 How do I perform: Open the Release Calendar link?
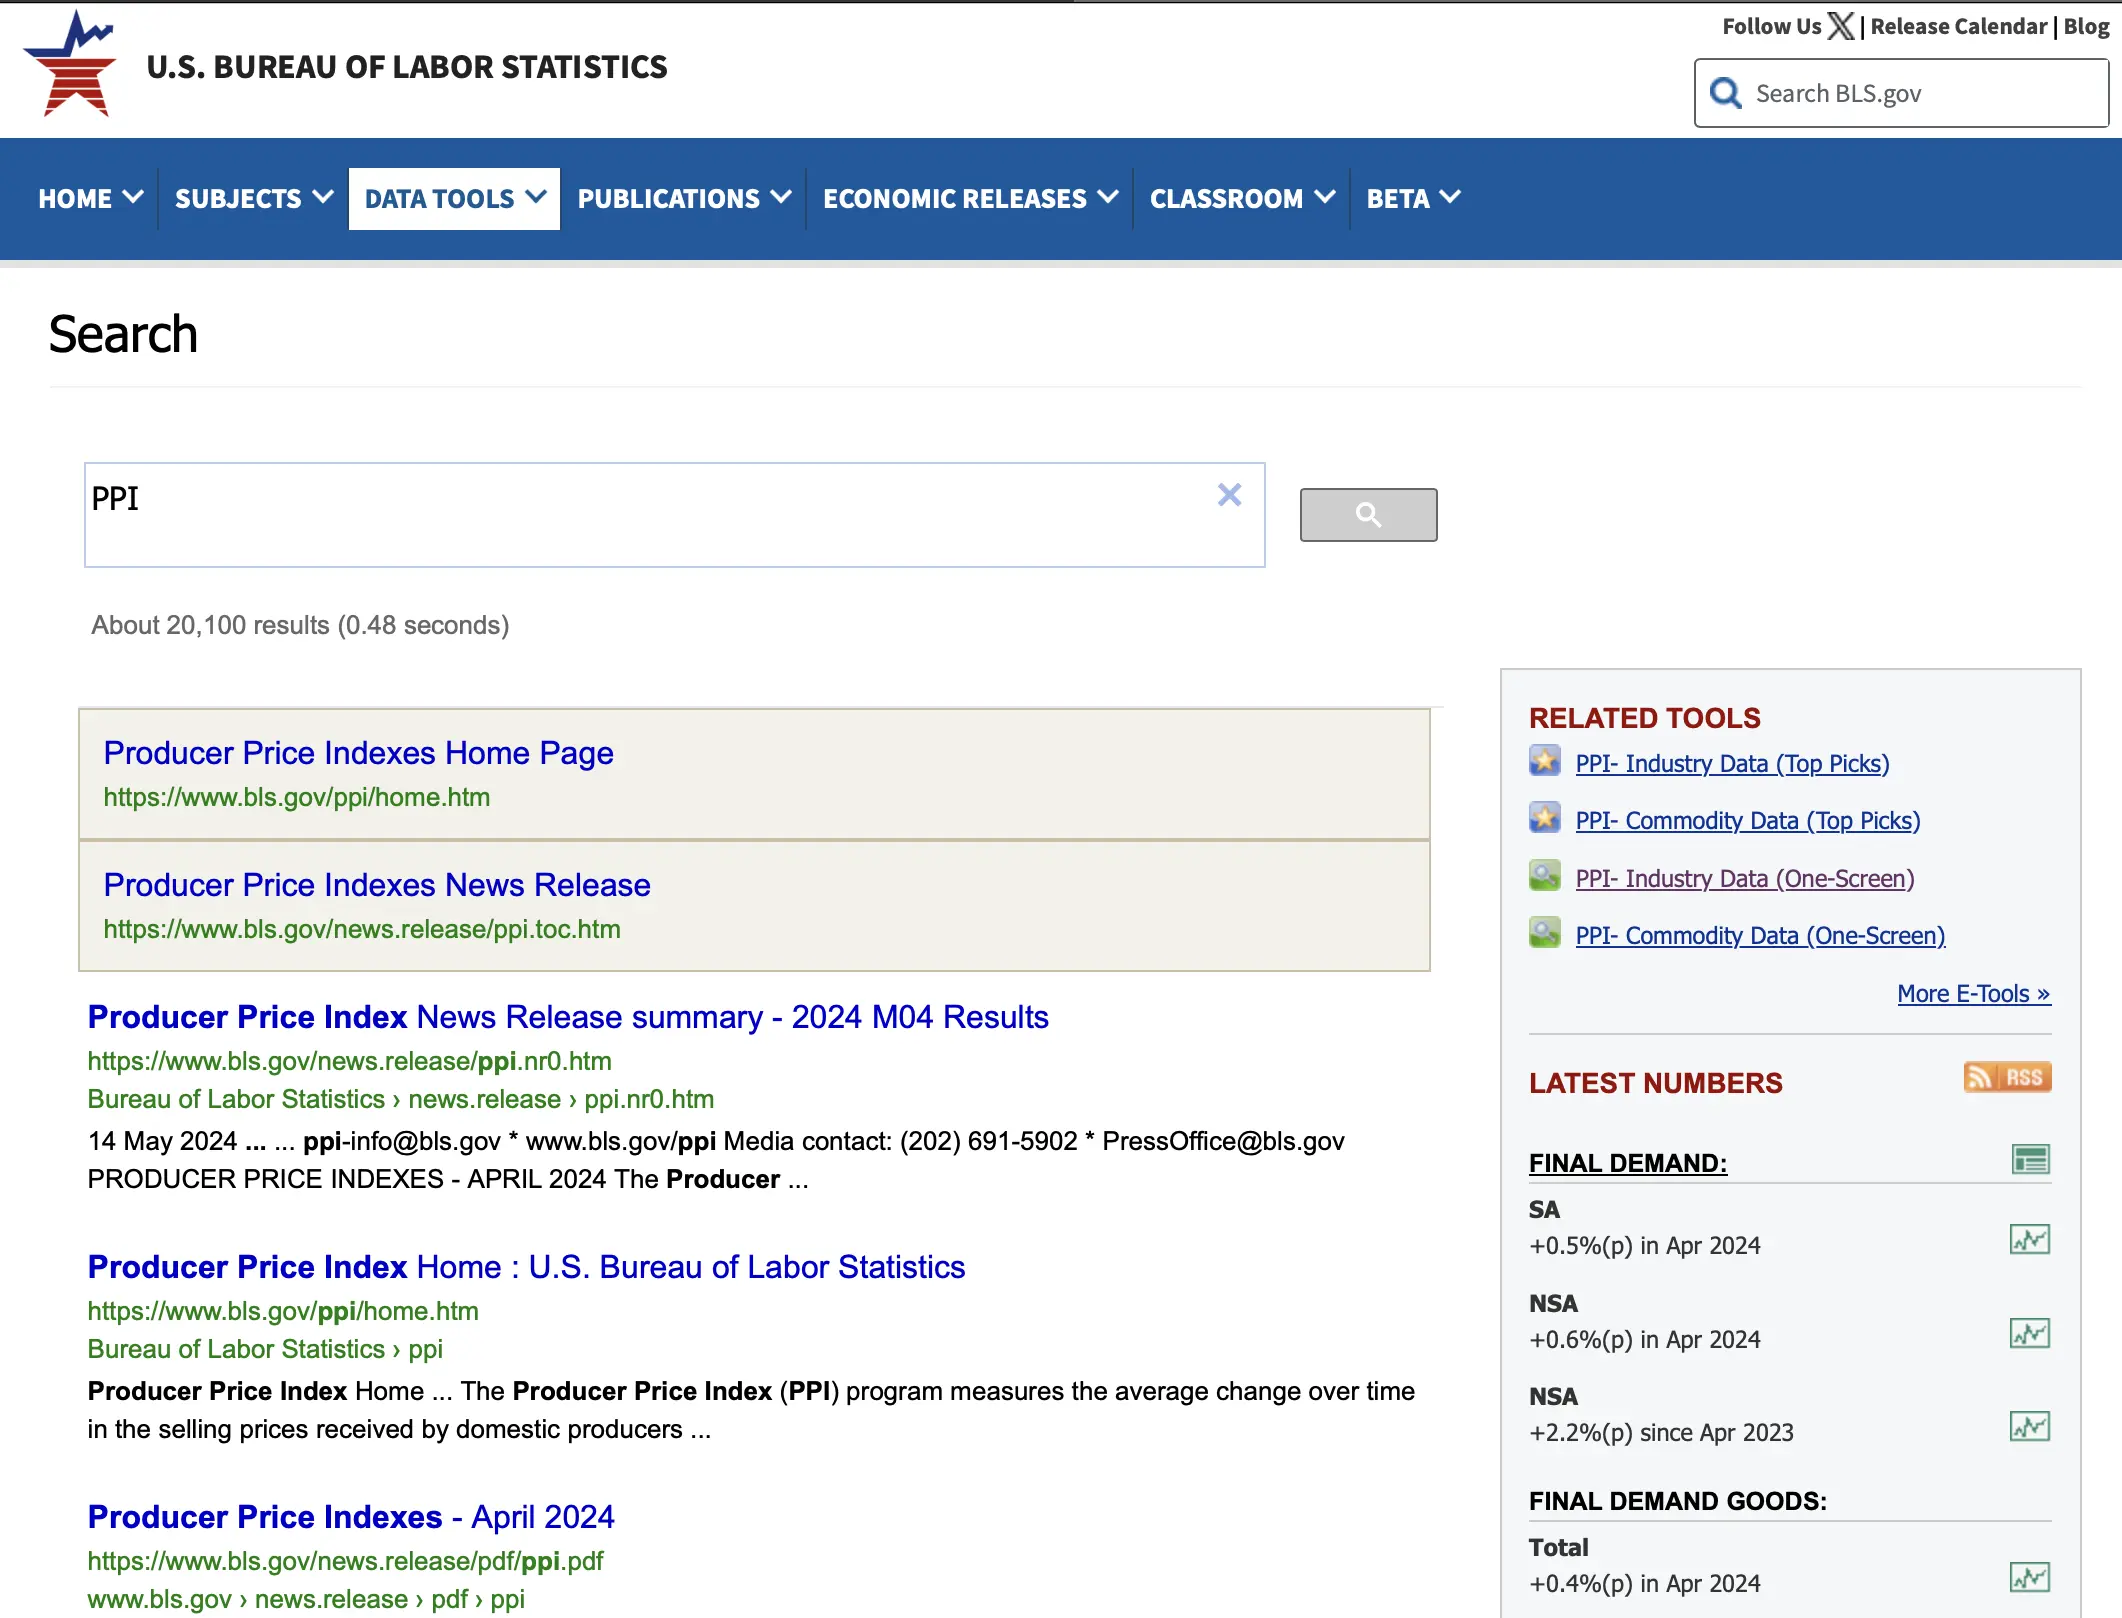point(1959,27)
